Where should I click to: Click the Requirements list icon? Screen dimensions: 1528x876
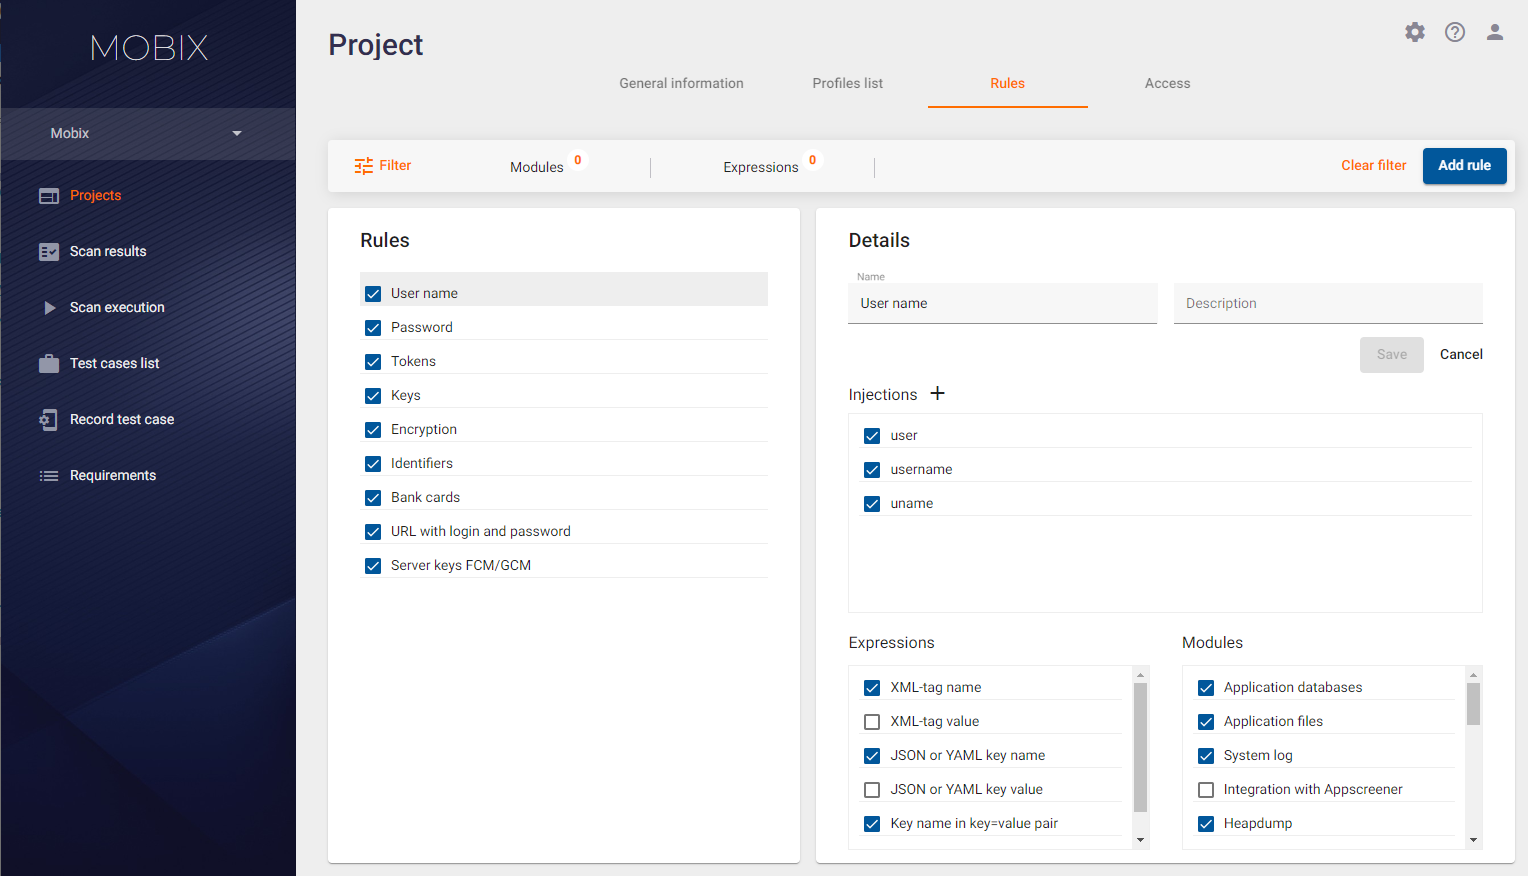49,476
